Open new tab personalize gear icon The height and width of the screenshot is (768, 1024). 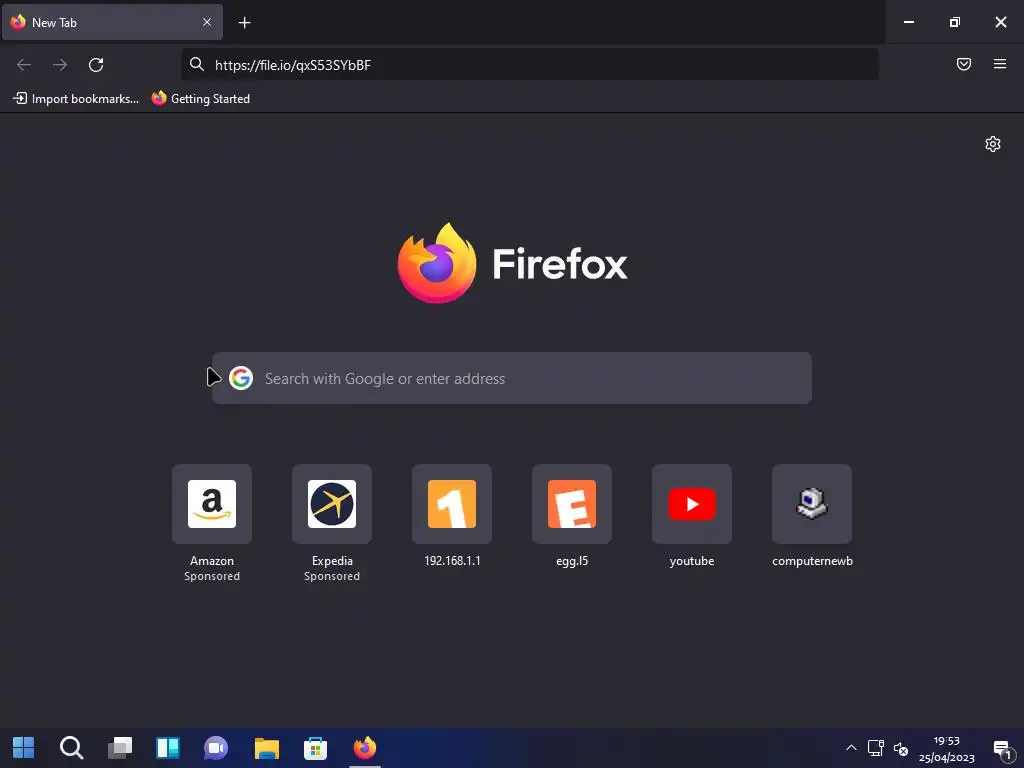tap(992, 144)
